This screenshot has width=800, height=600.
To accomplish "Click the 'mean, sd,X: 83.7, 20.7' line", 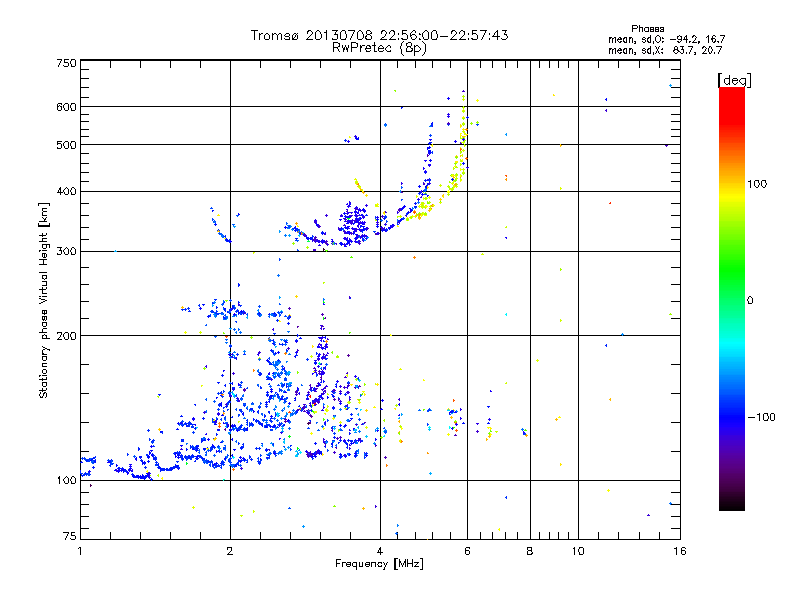I will click(x=665, y=50).
